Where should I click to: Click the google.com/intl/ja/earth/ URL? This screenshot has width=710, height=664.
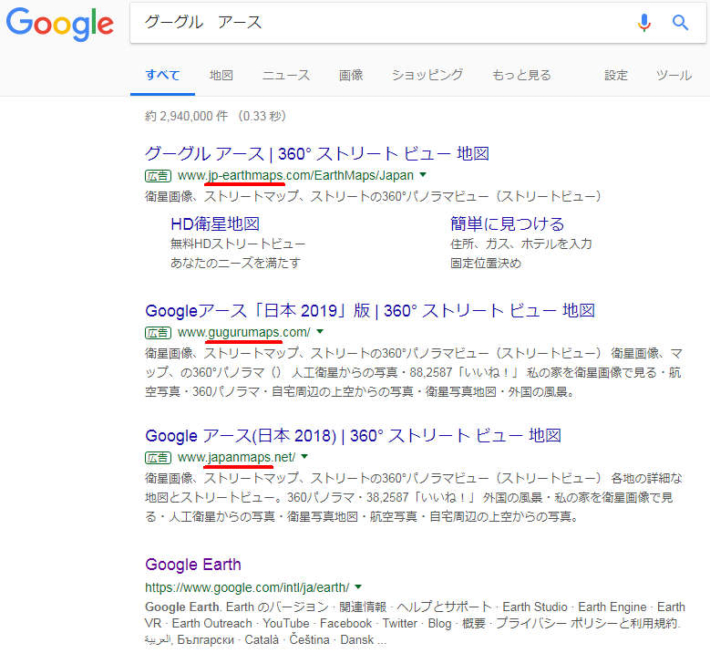click(x=247, y=587)
